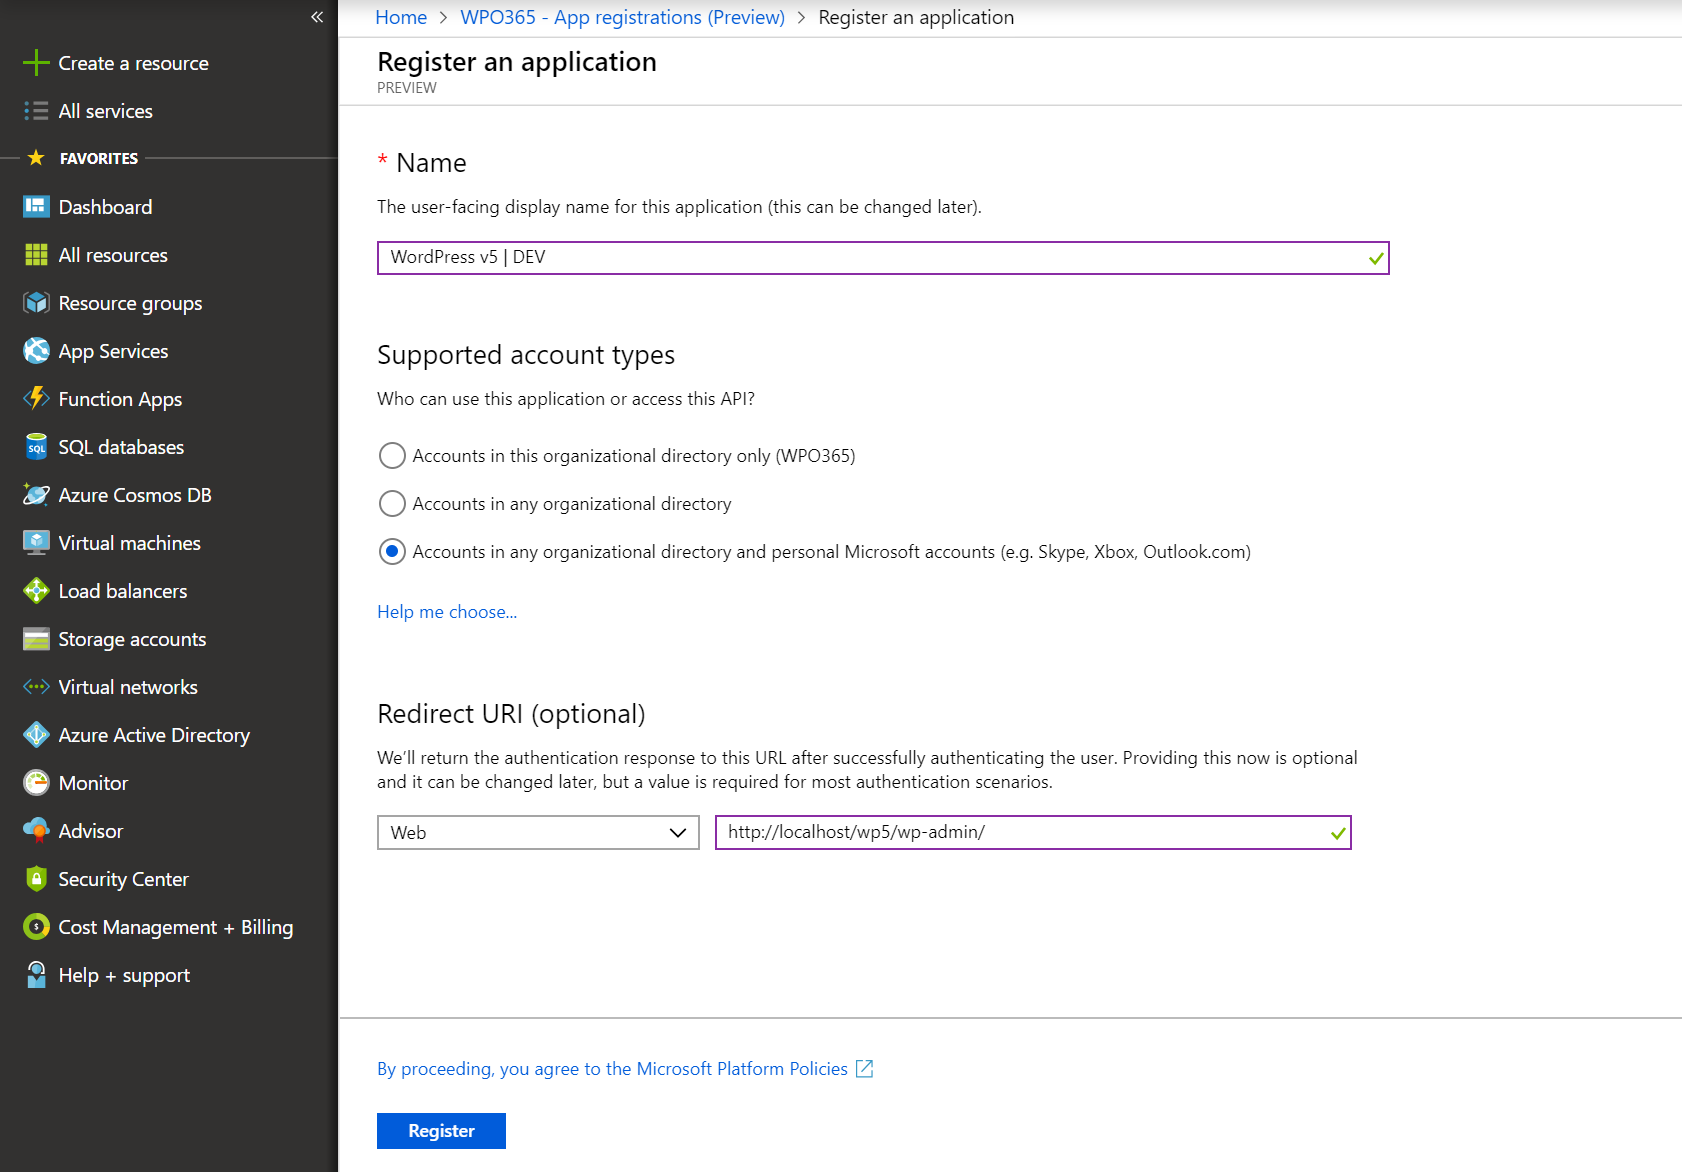Click the Cost Management + Billing icon
Image resolution: width=1682 pixels, height=1172 pixels.
tap(36, 927)
